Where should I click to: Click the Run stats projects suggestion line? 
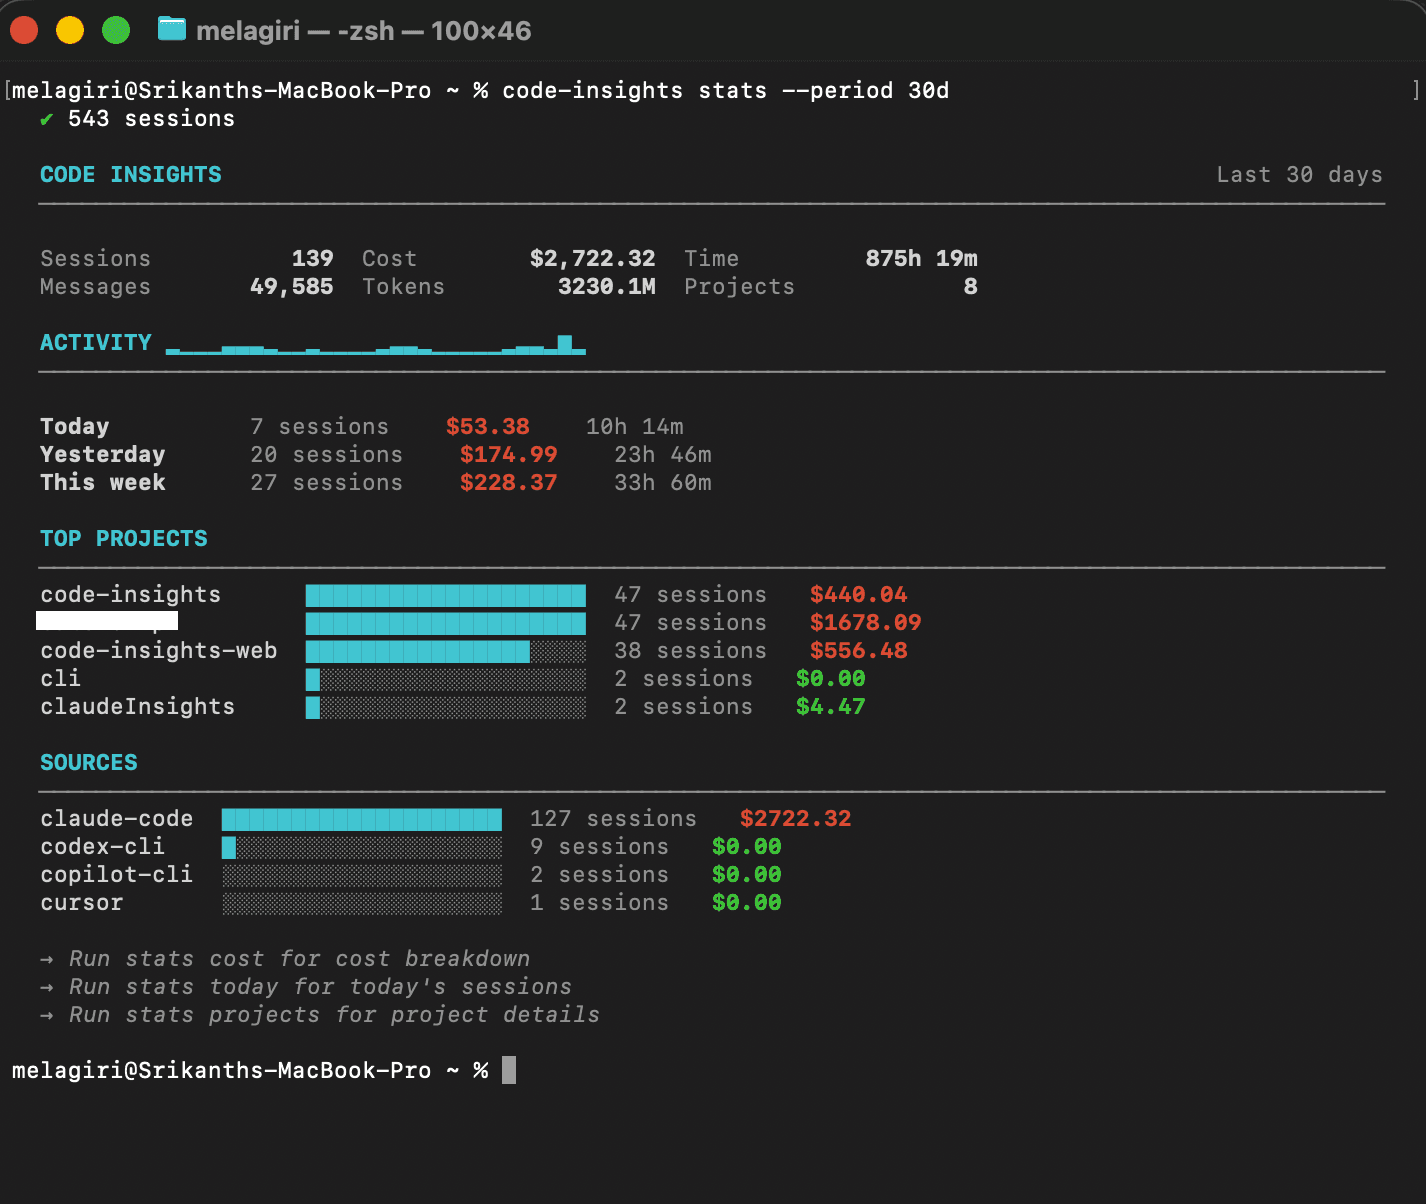[x=333, y=1014]
